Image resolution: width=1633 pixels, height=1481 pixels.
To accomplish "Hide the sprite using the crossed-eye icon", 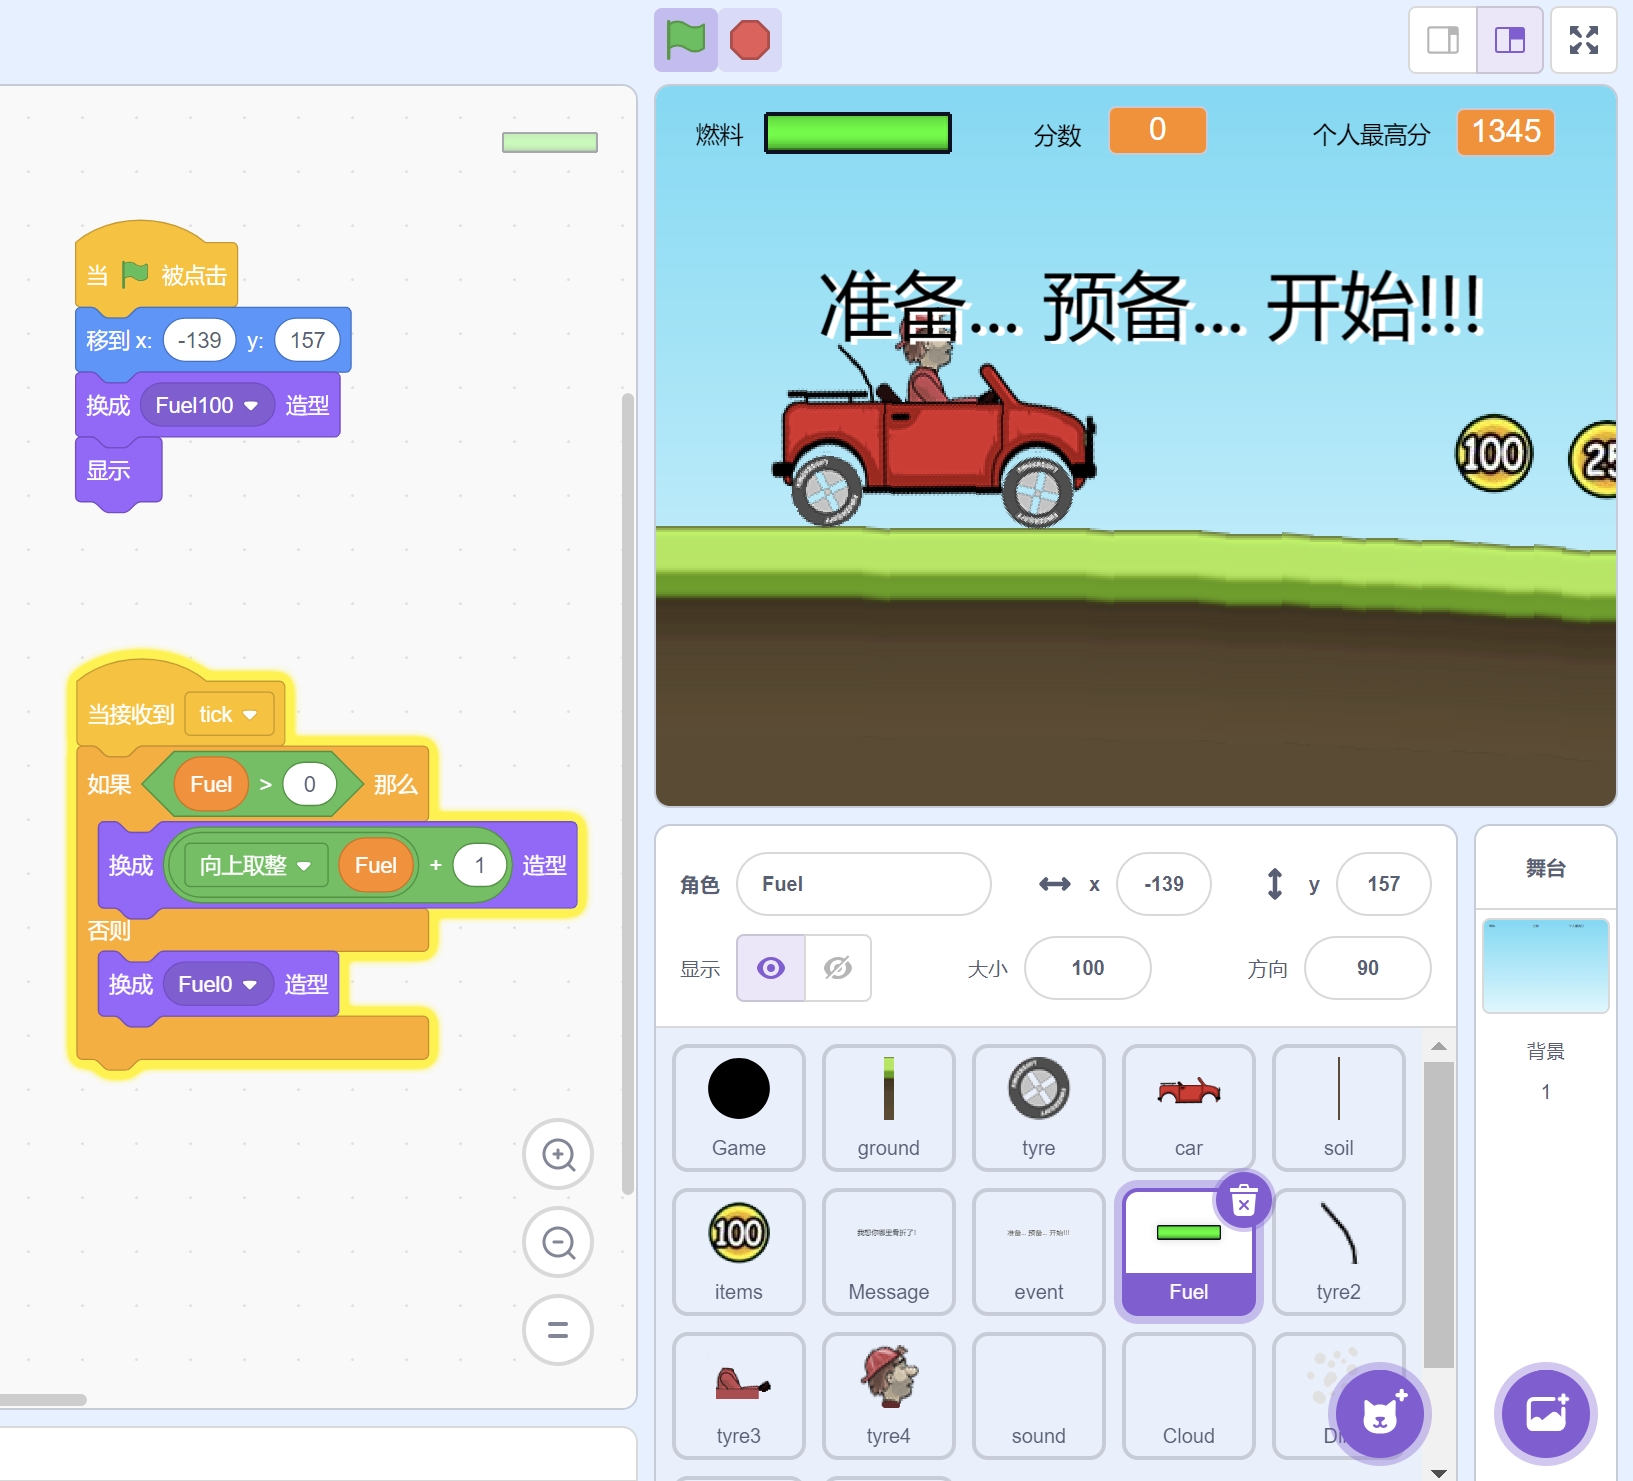I will 838,968.
